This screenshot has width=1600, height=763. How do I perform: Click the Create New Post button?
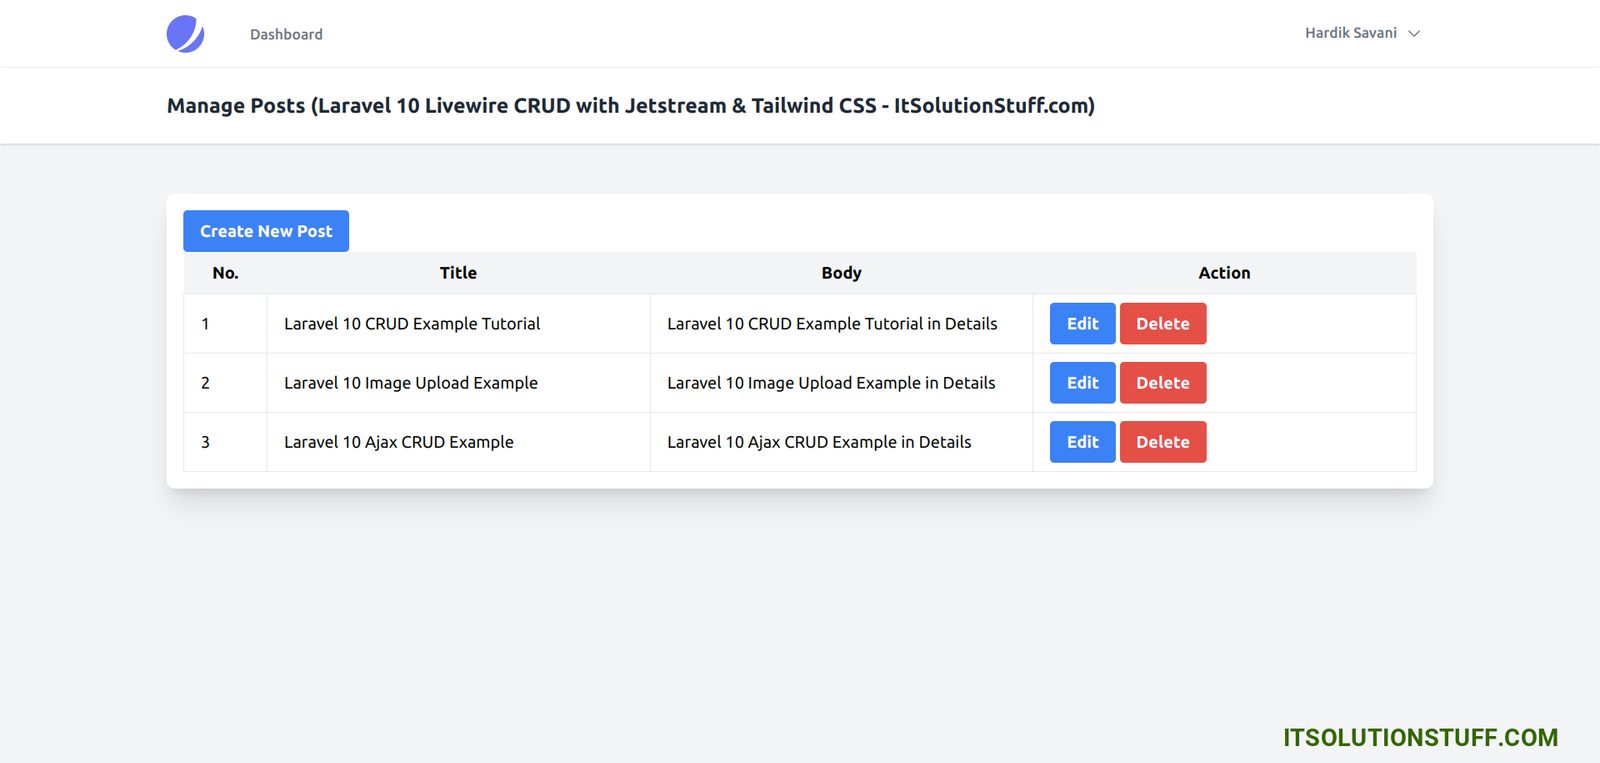tap(266, 231)
